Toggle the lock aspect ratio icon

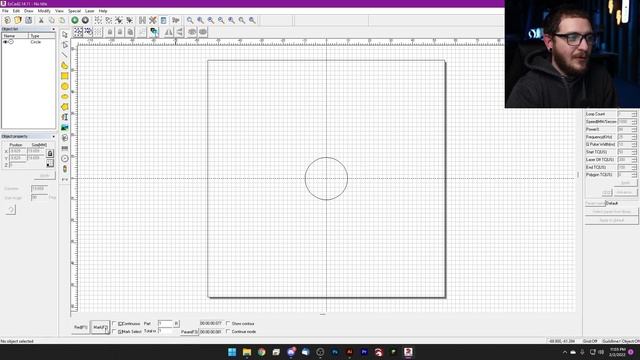pos(50,153)
